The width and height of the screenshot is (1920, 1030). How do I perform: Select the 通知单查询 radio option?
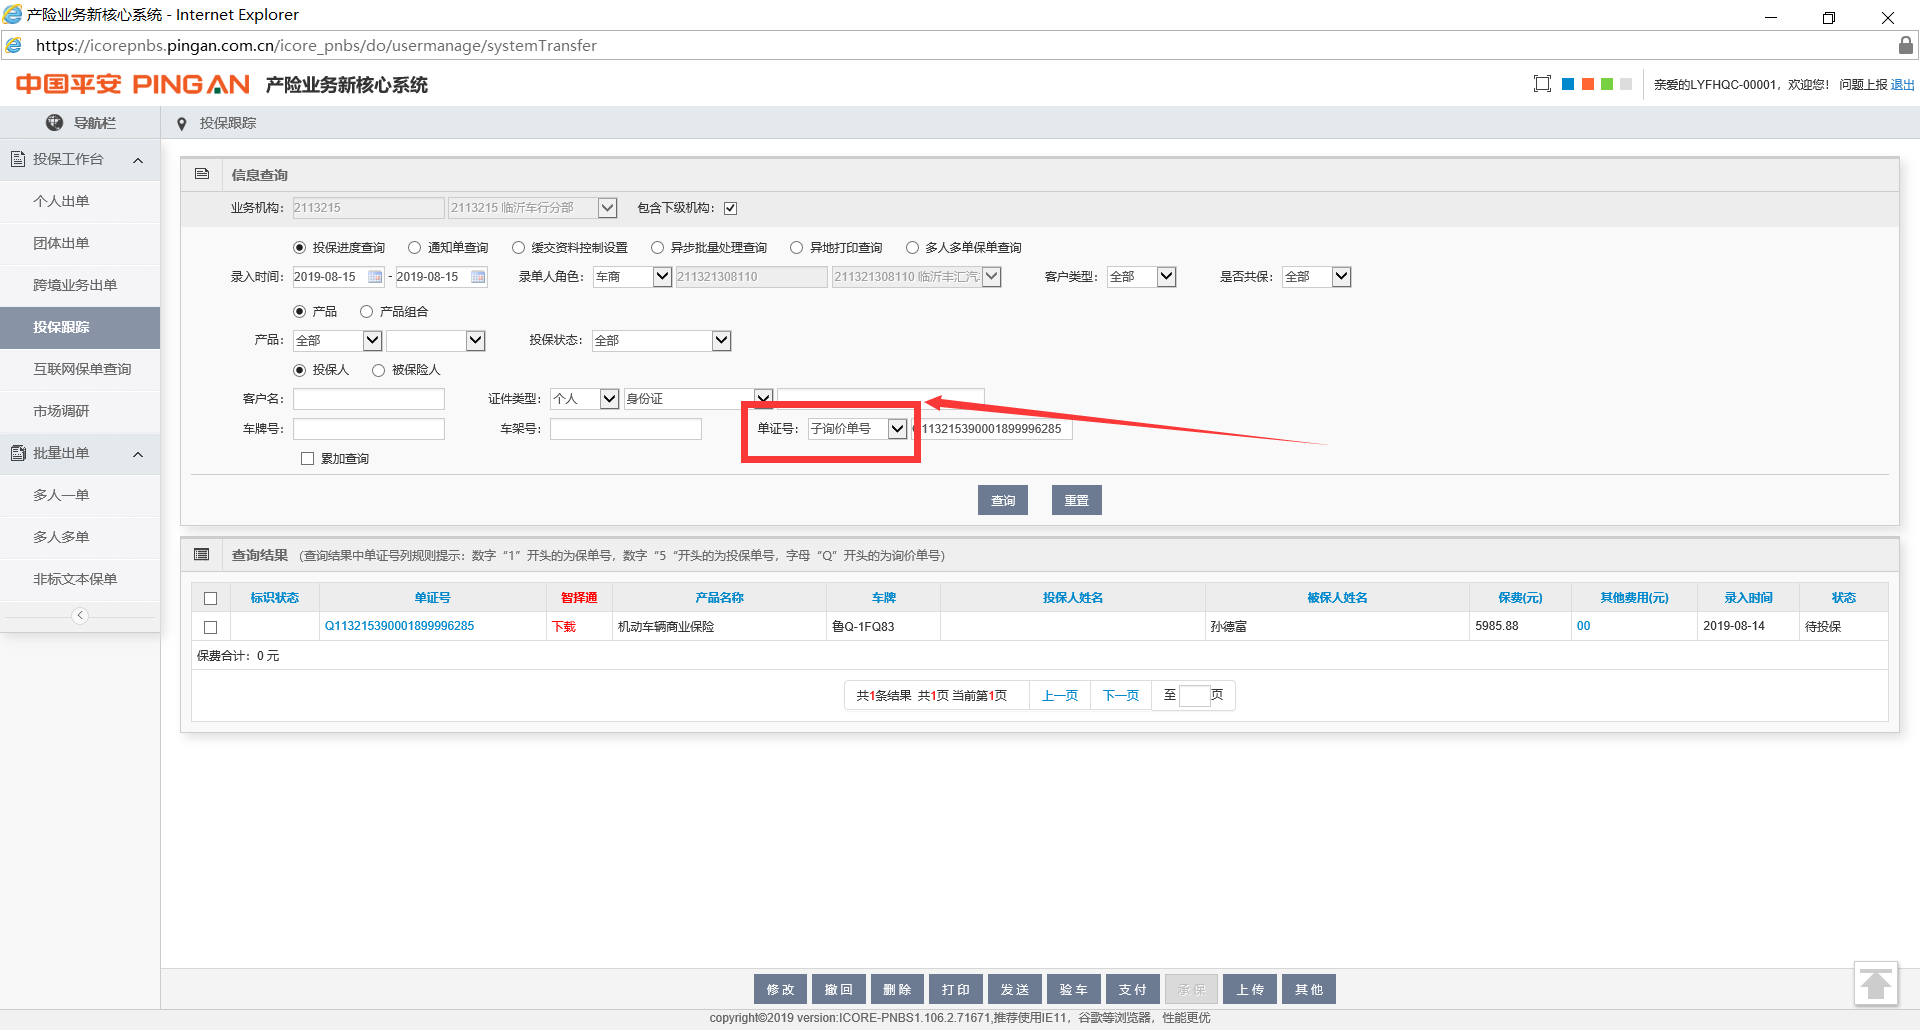tap(414, 247)
